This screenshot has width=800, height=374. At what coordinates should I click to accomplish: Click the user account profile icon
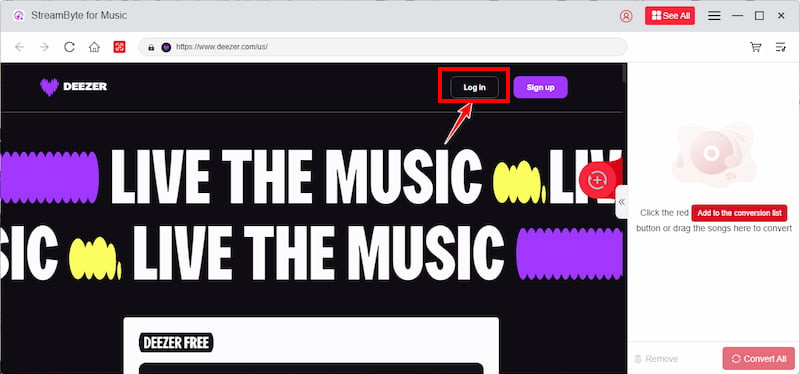(626, 16)
